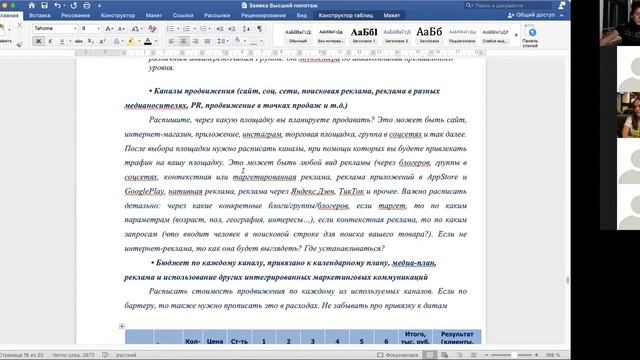Toggle italic (К) formatting
640x360 pixels.
[x=50, y=41]
